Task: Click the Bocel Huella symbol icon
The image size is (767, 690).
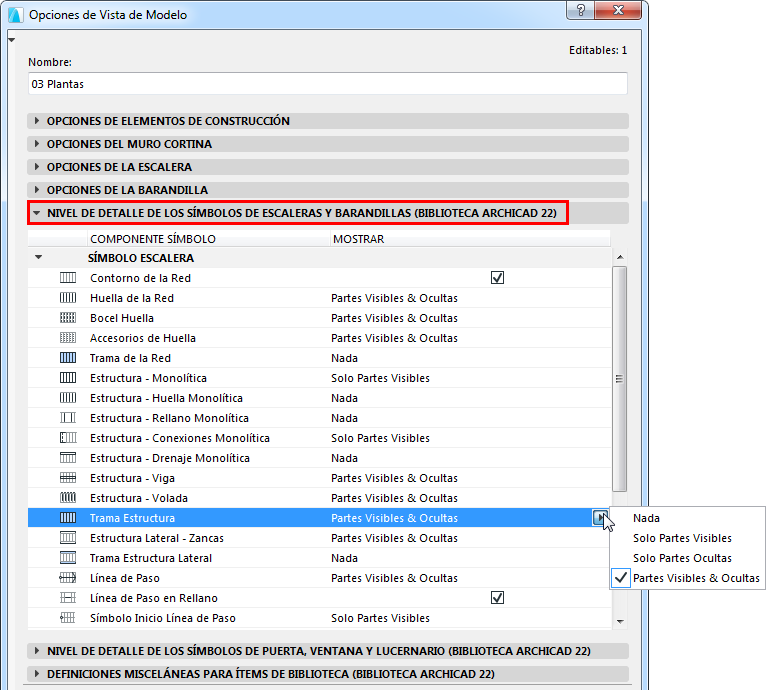Action: pyautogui.click(x=68, y=318)
